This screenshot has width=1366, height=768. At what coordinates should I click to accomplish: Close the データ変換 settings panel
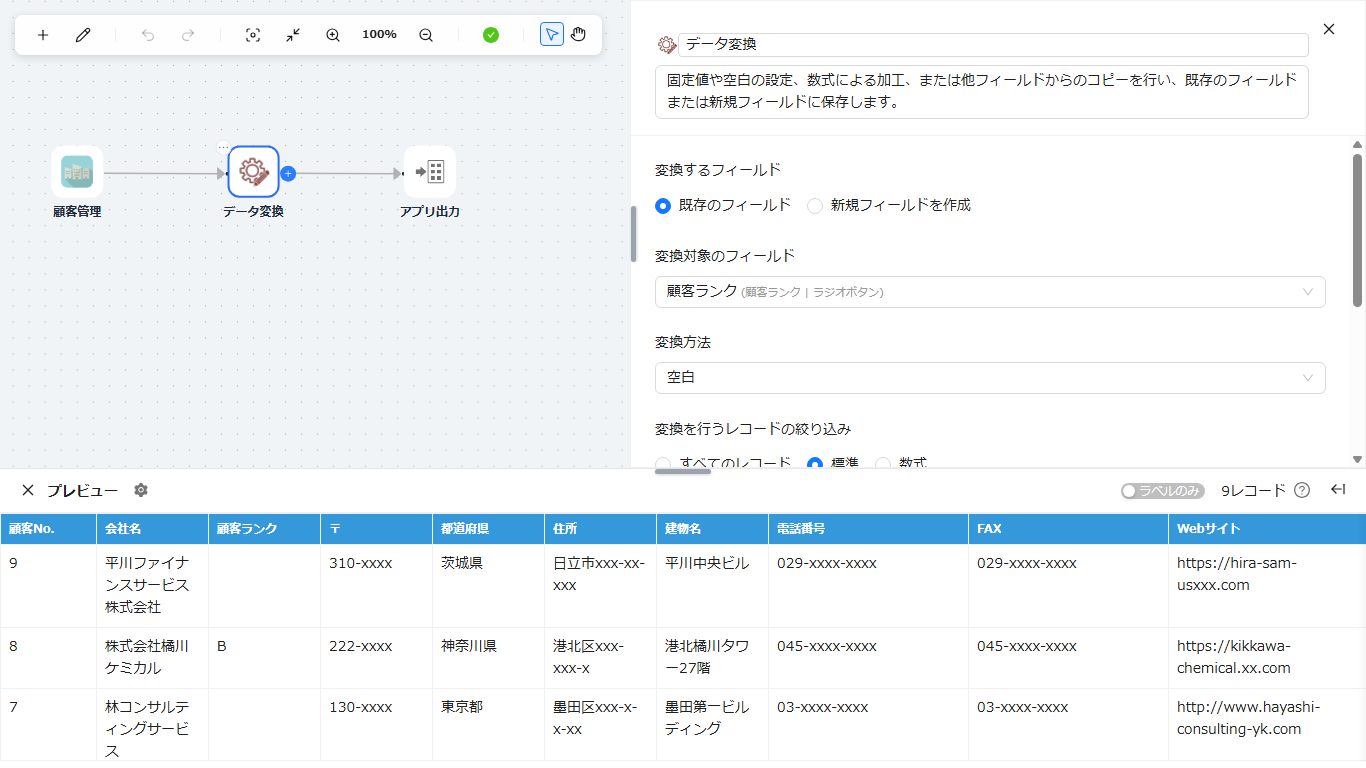pos(1329,29)
